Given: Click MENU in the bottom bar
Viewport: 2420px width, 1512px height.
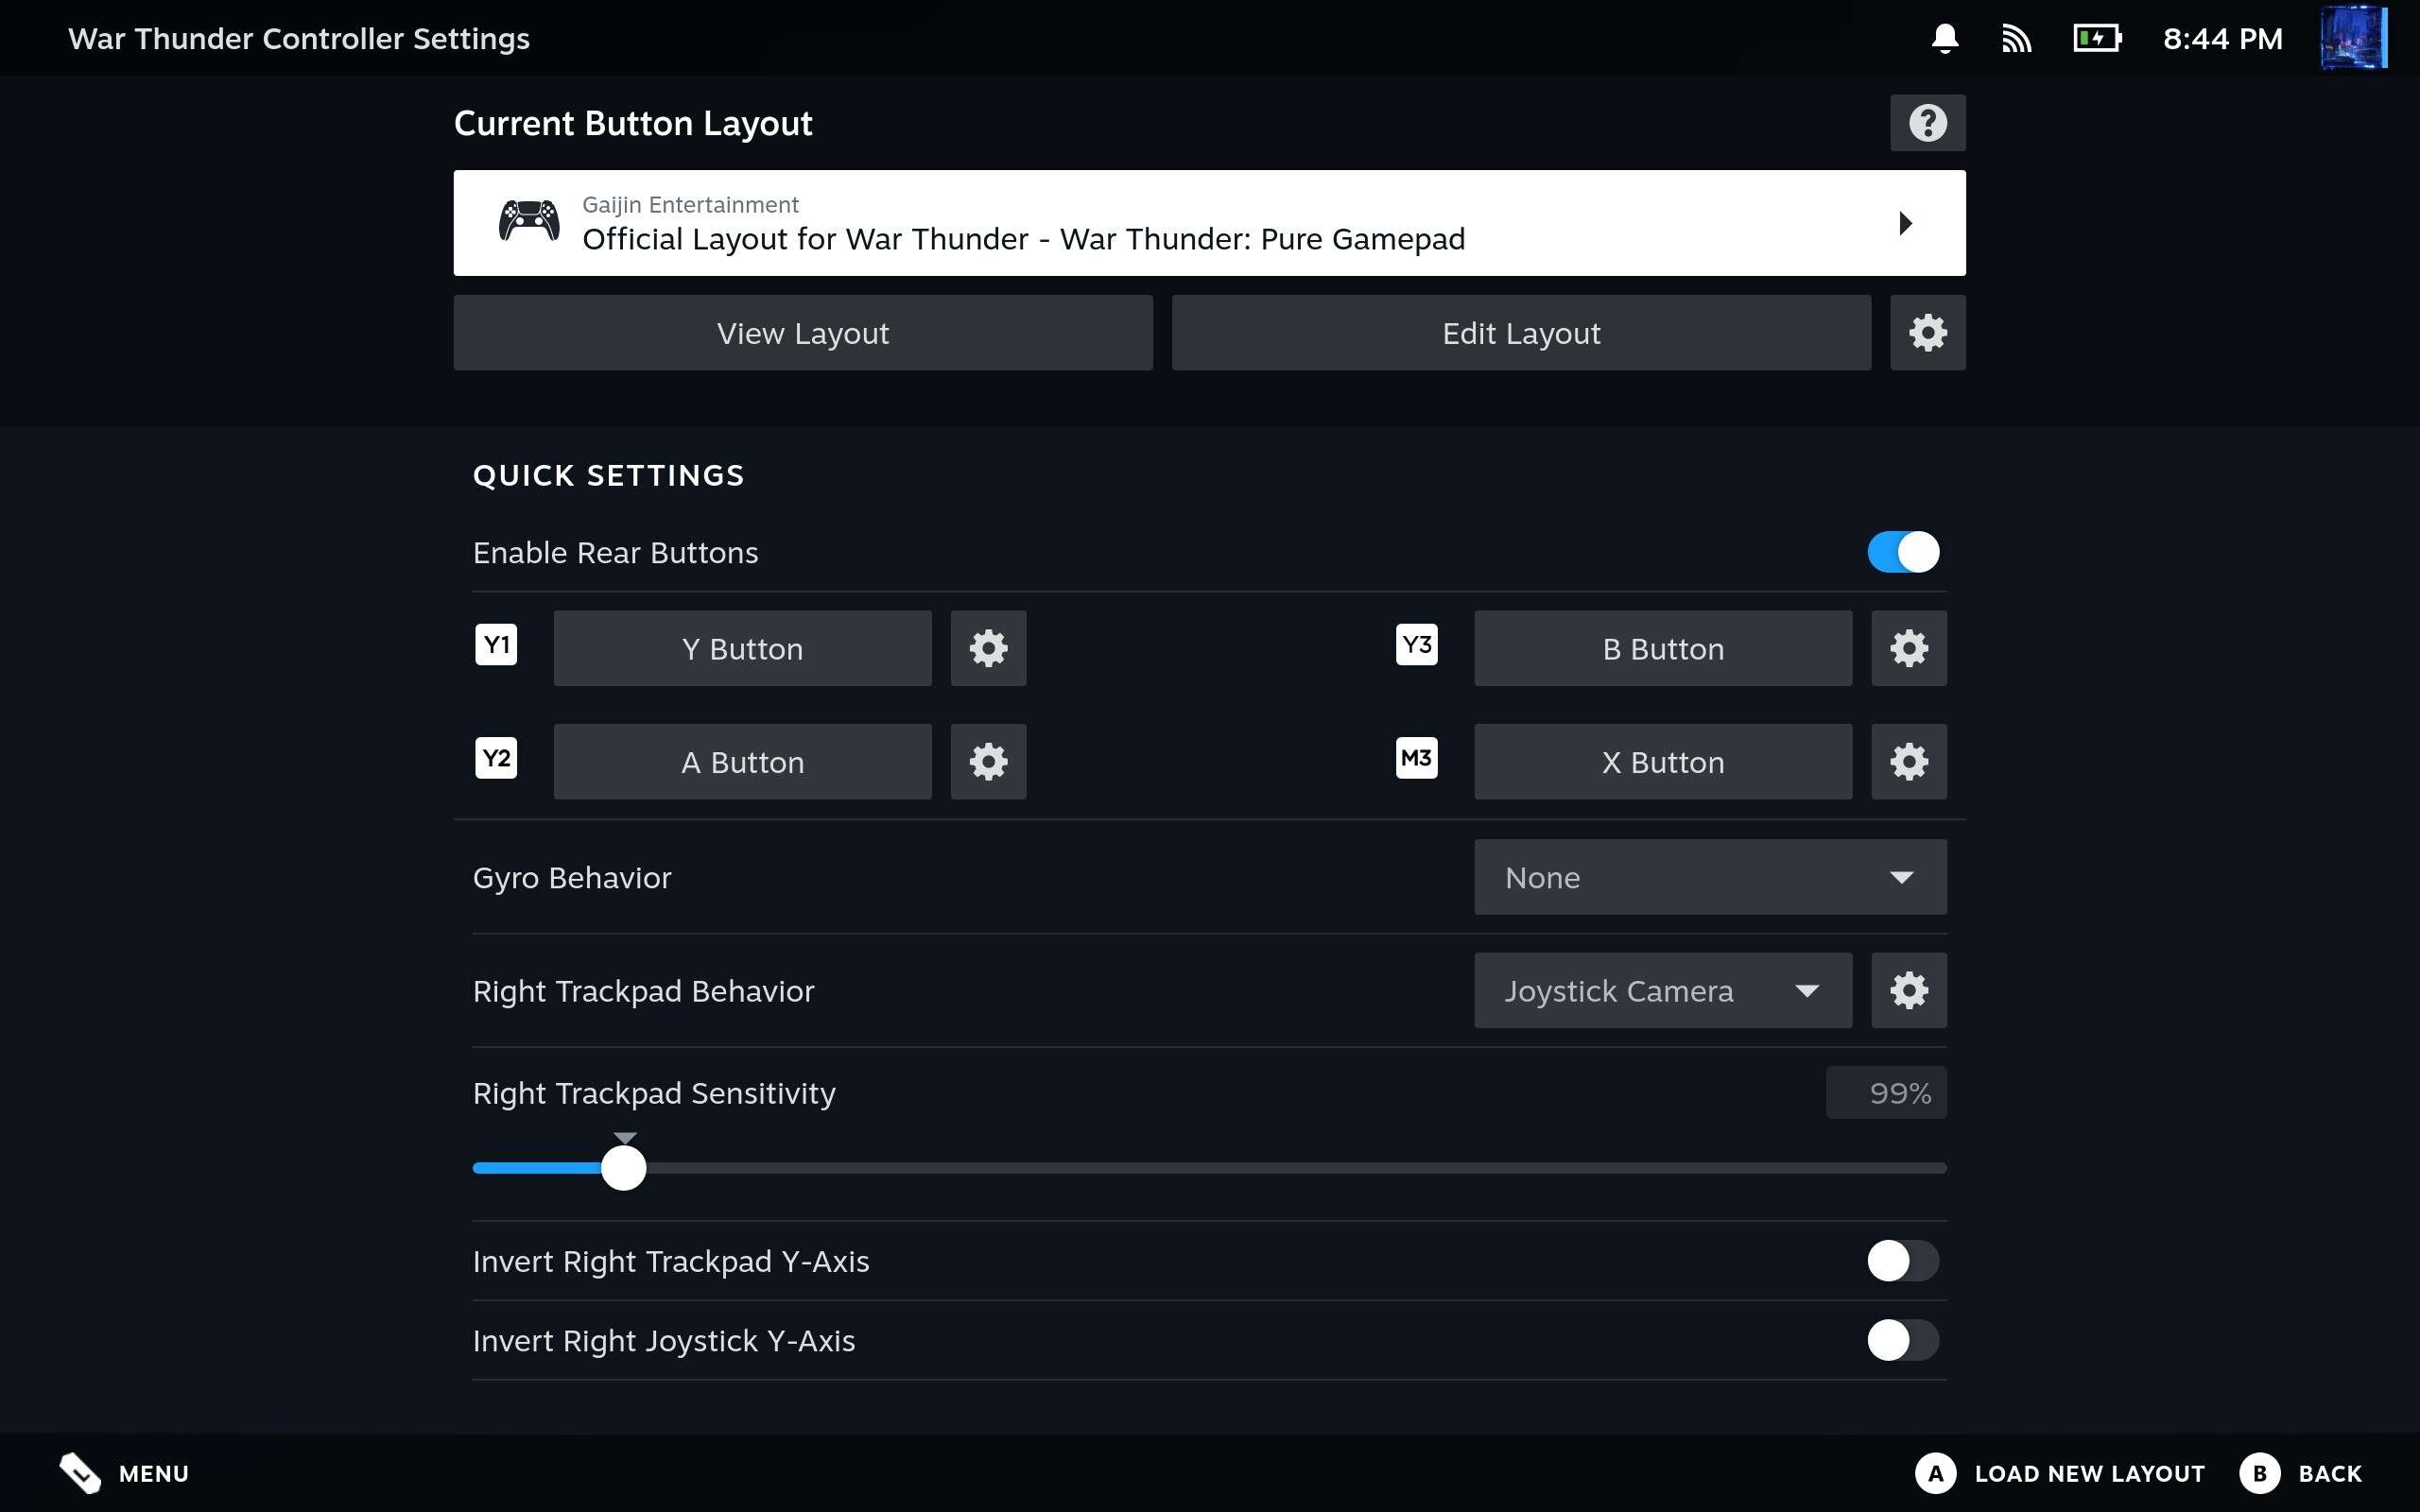Looking at the screenshot, I should [x=125, y=1473].
